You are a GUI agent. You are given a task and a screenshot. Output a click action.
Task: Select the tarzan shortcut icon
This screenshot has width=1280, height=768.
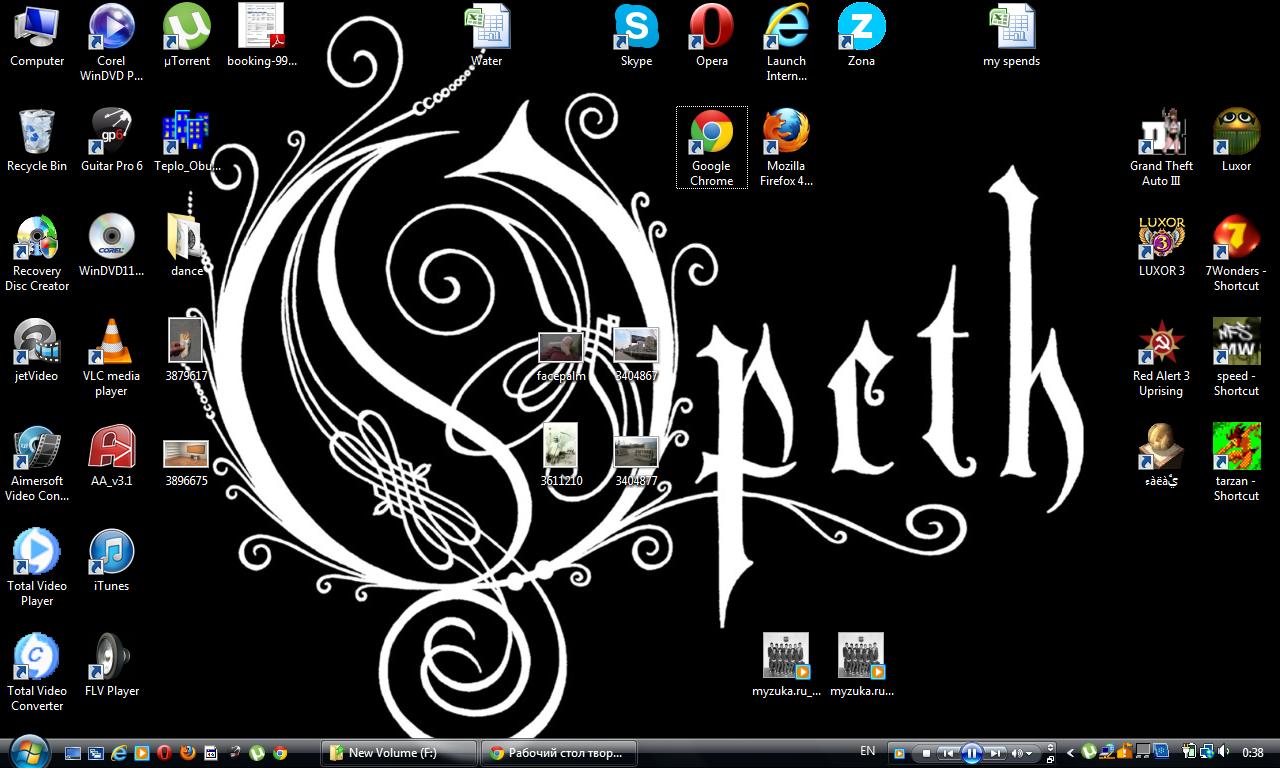point(1236,463)
